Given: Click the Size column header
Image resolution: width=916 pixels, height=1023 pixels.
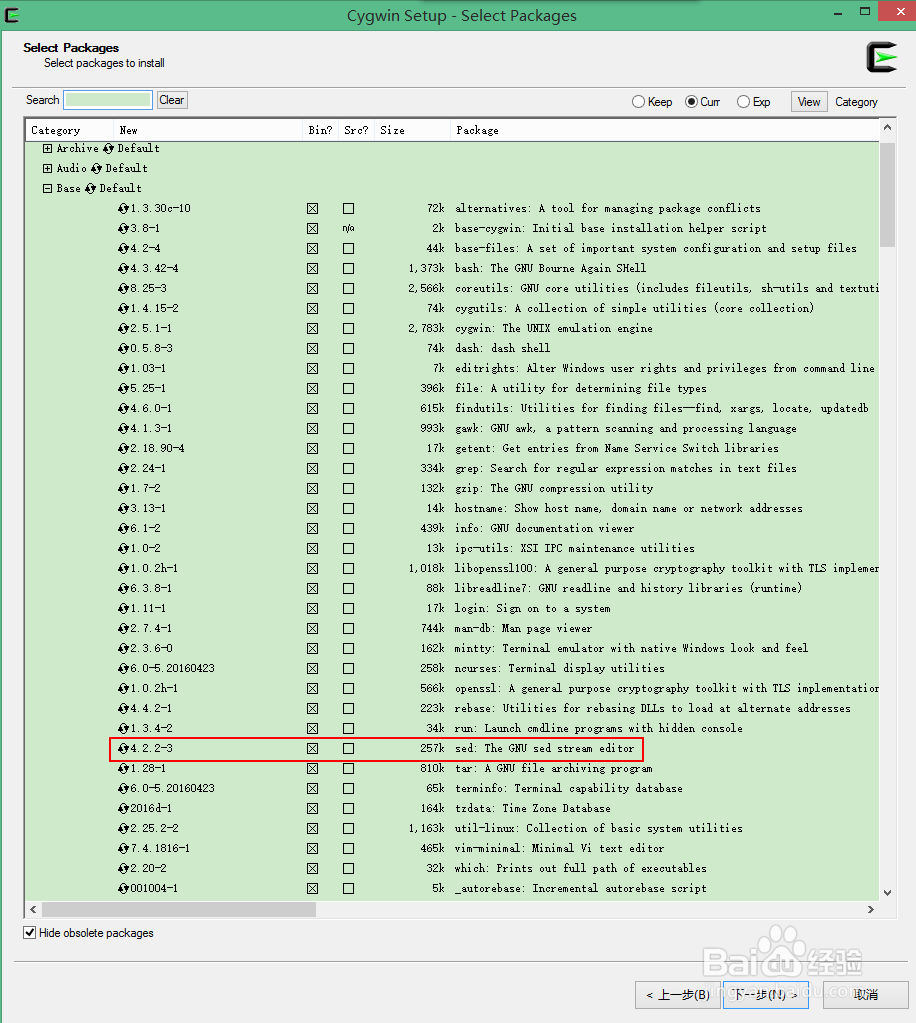Looking at the screenshot, I should click(x=412, y=130).
